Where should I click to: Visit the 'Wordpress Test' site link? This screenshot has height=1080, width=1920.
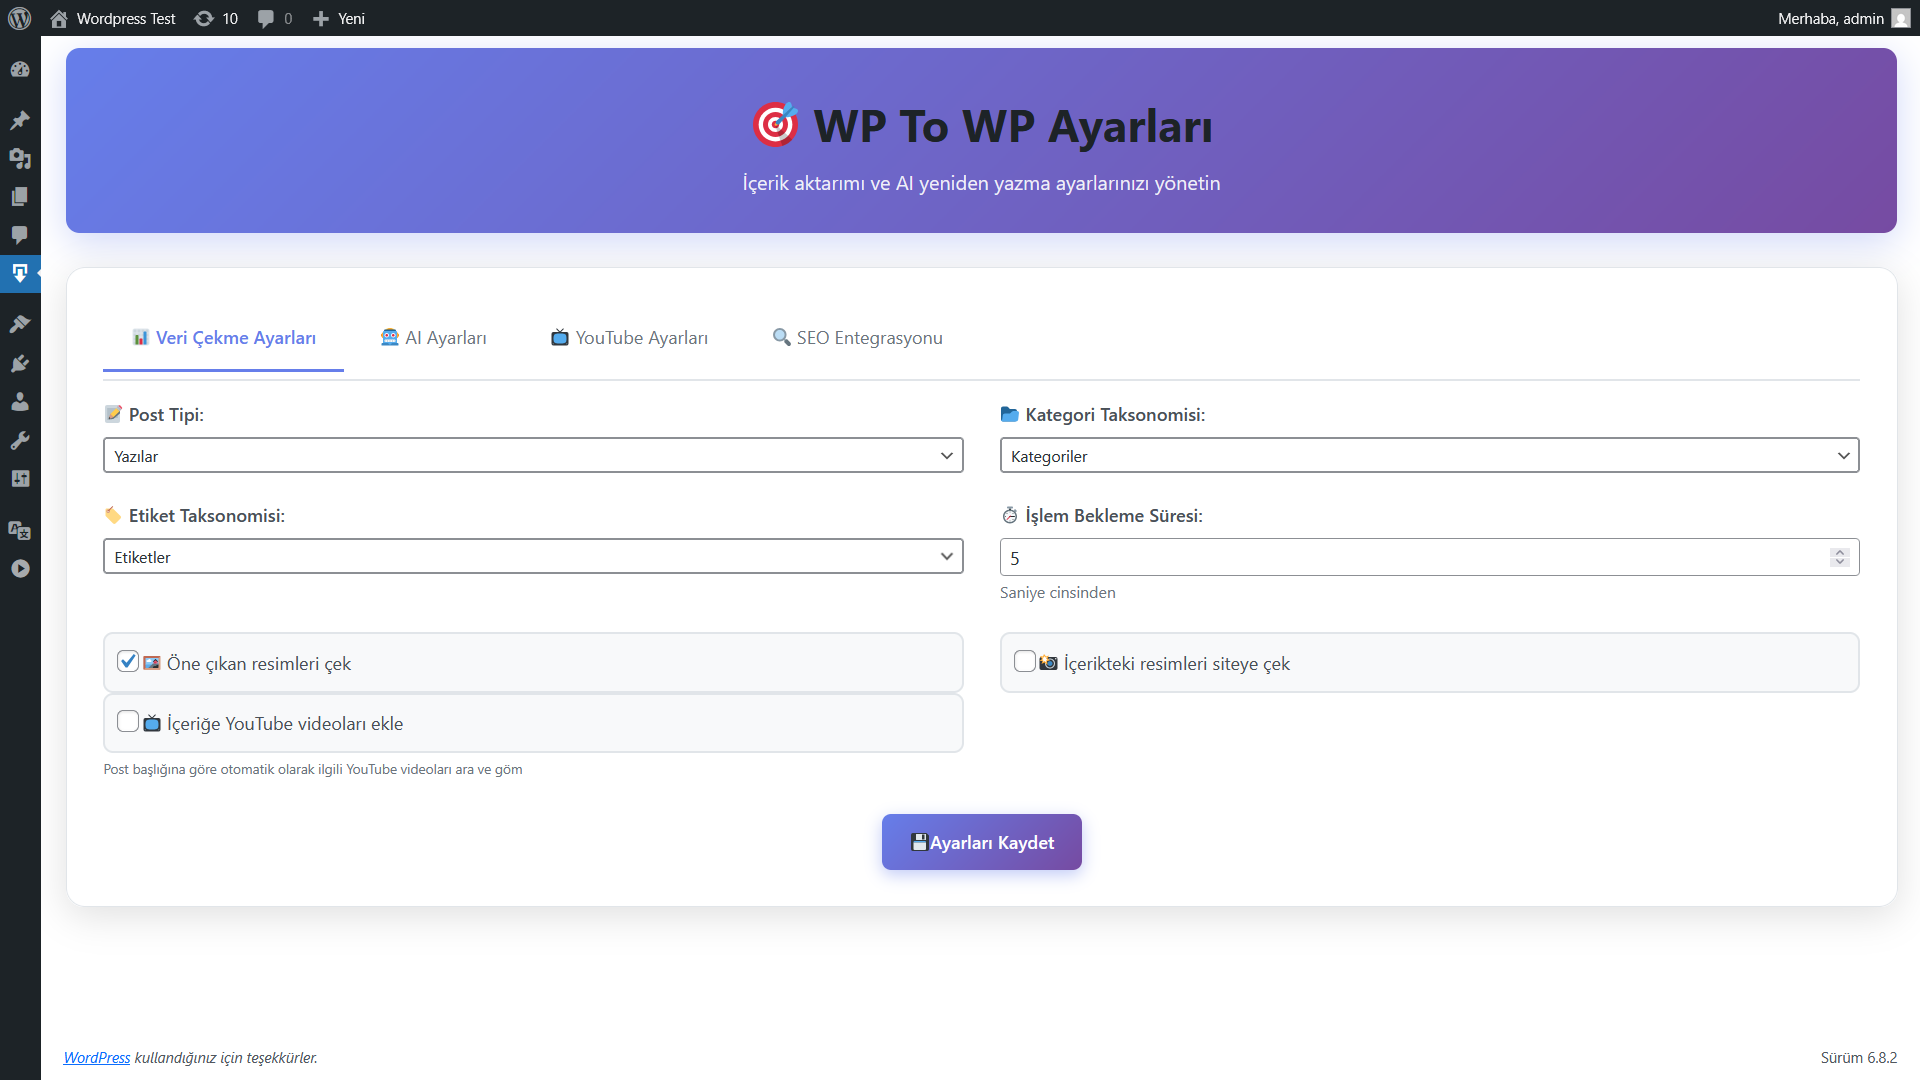(x=113, y=18)
